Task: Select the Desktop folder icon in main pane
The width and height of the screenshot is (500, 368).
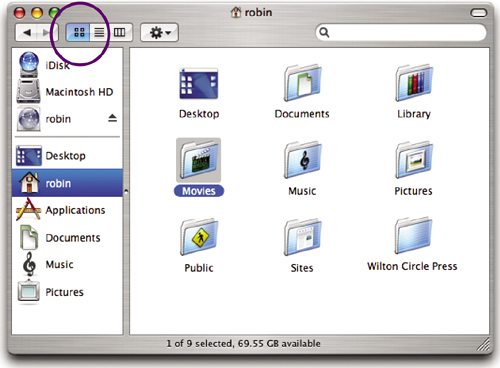Action: click(199, 84)
